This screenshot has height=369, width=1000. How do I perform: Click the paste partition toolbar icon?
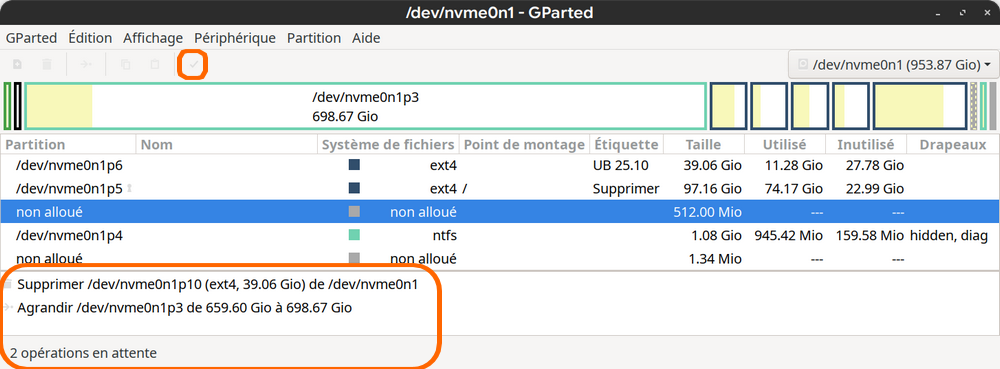tap(154, 64)
